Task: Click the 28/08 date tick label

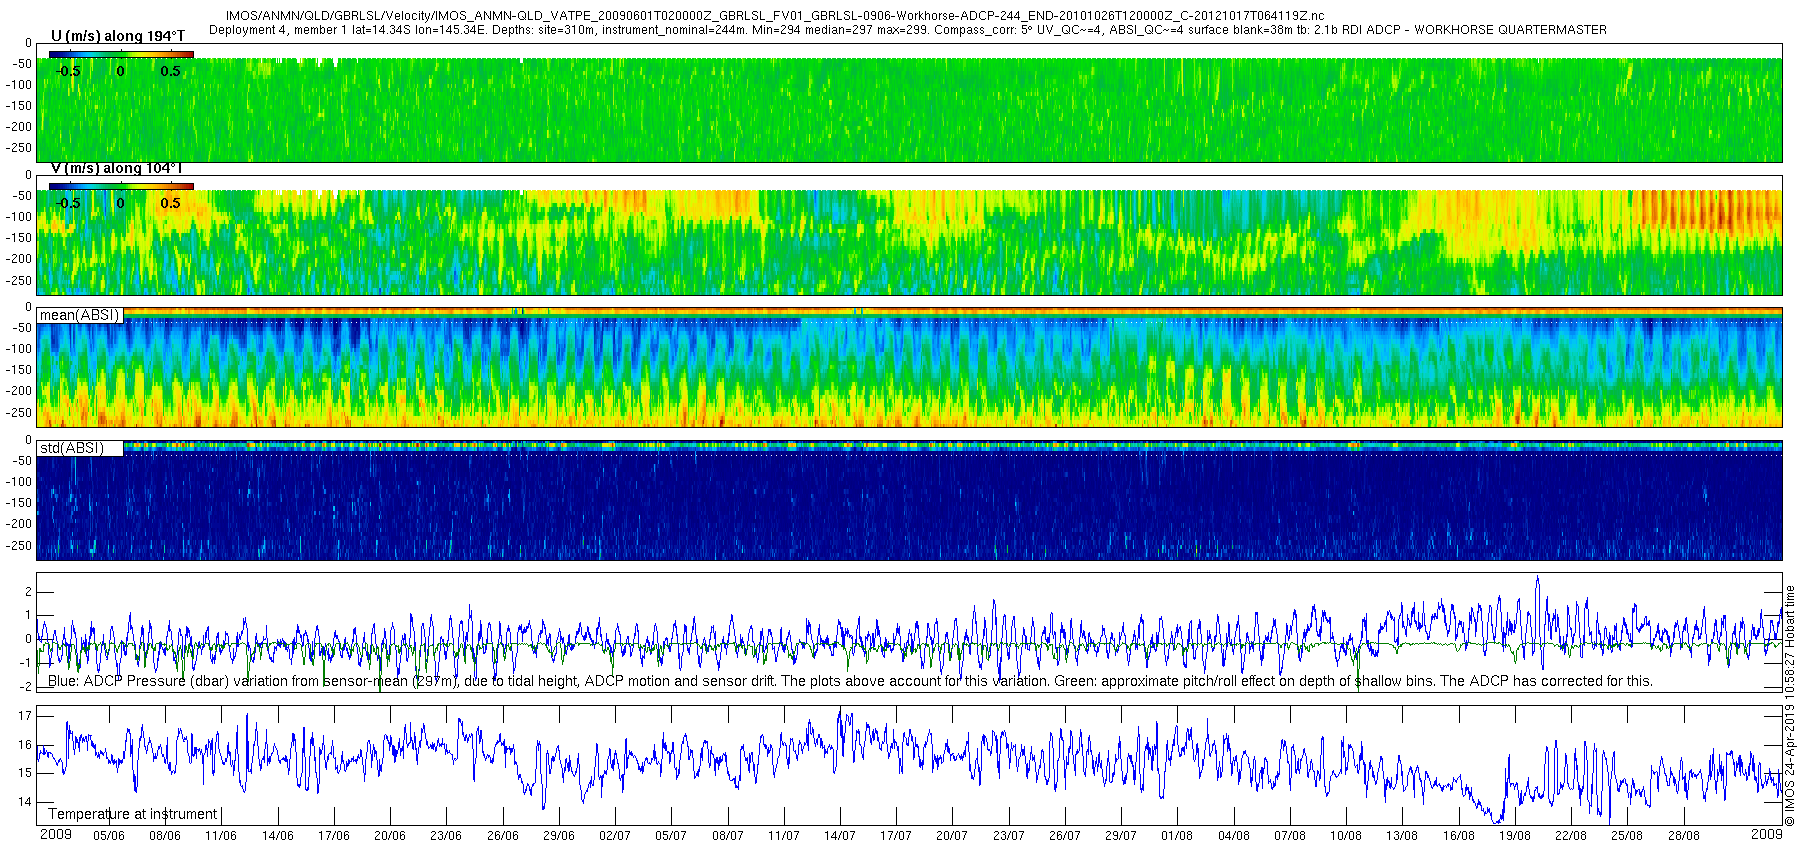Action: (1684, 836)
